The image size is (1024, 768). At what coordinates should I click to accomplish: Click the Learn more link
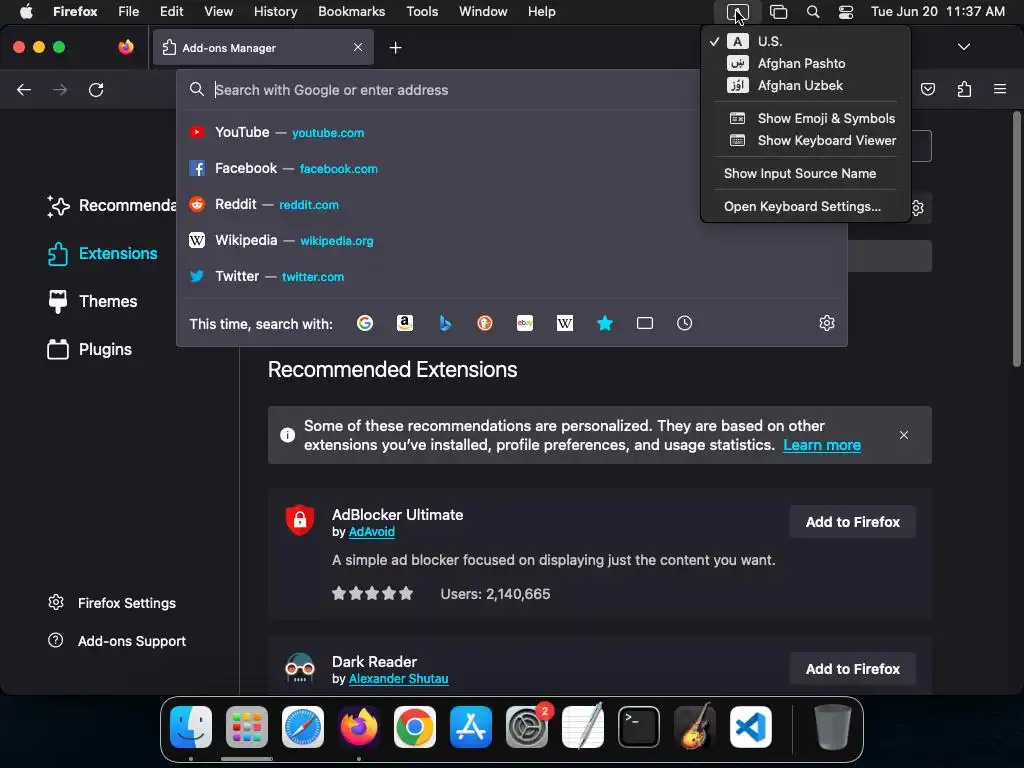822,445
